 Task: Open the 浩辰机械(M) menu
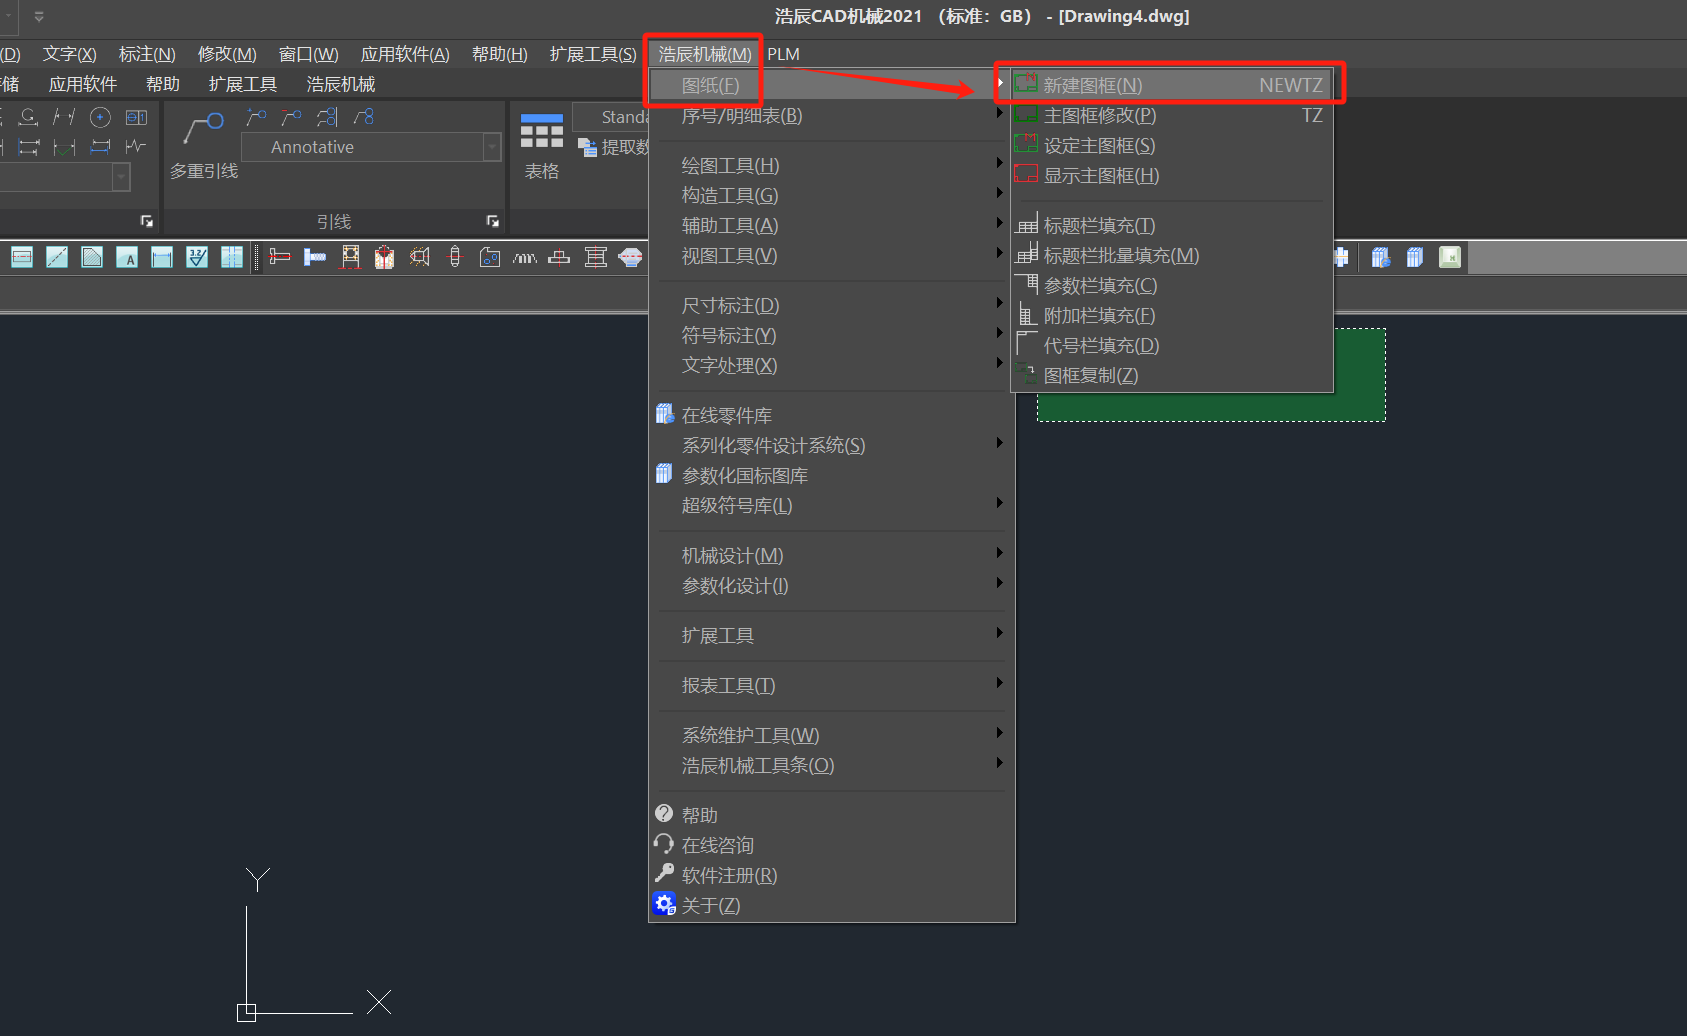click(x=704, y=54)
